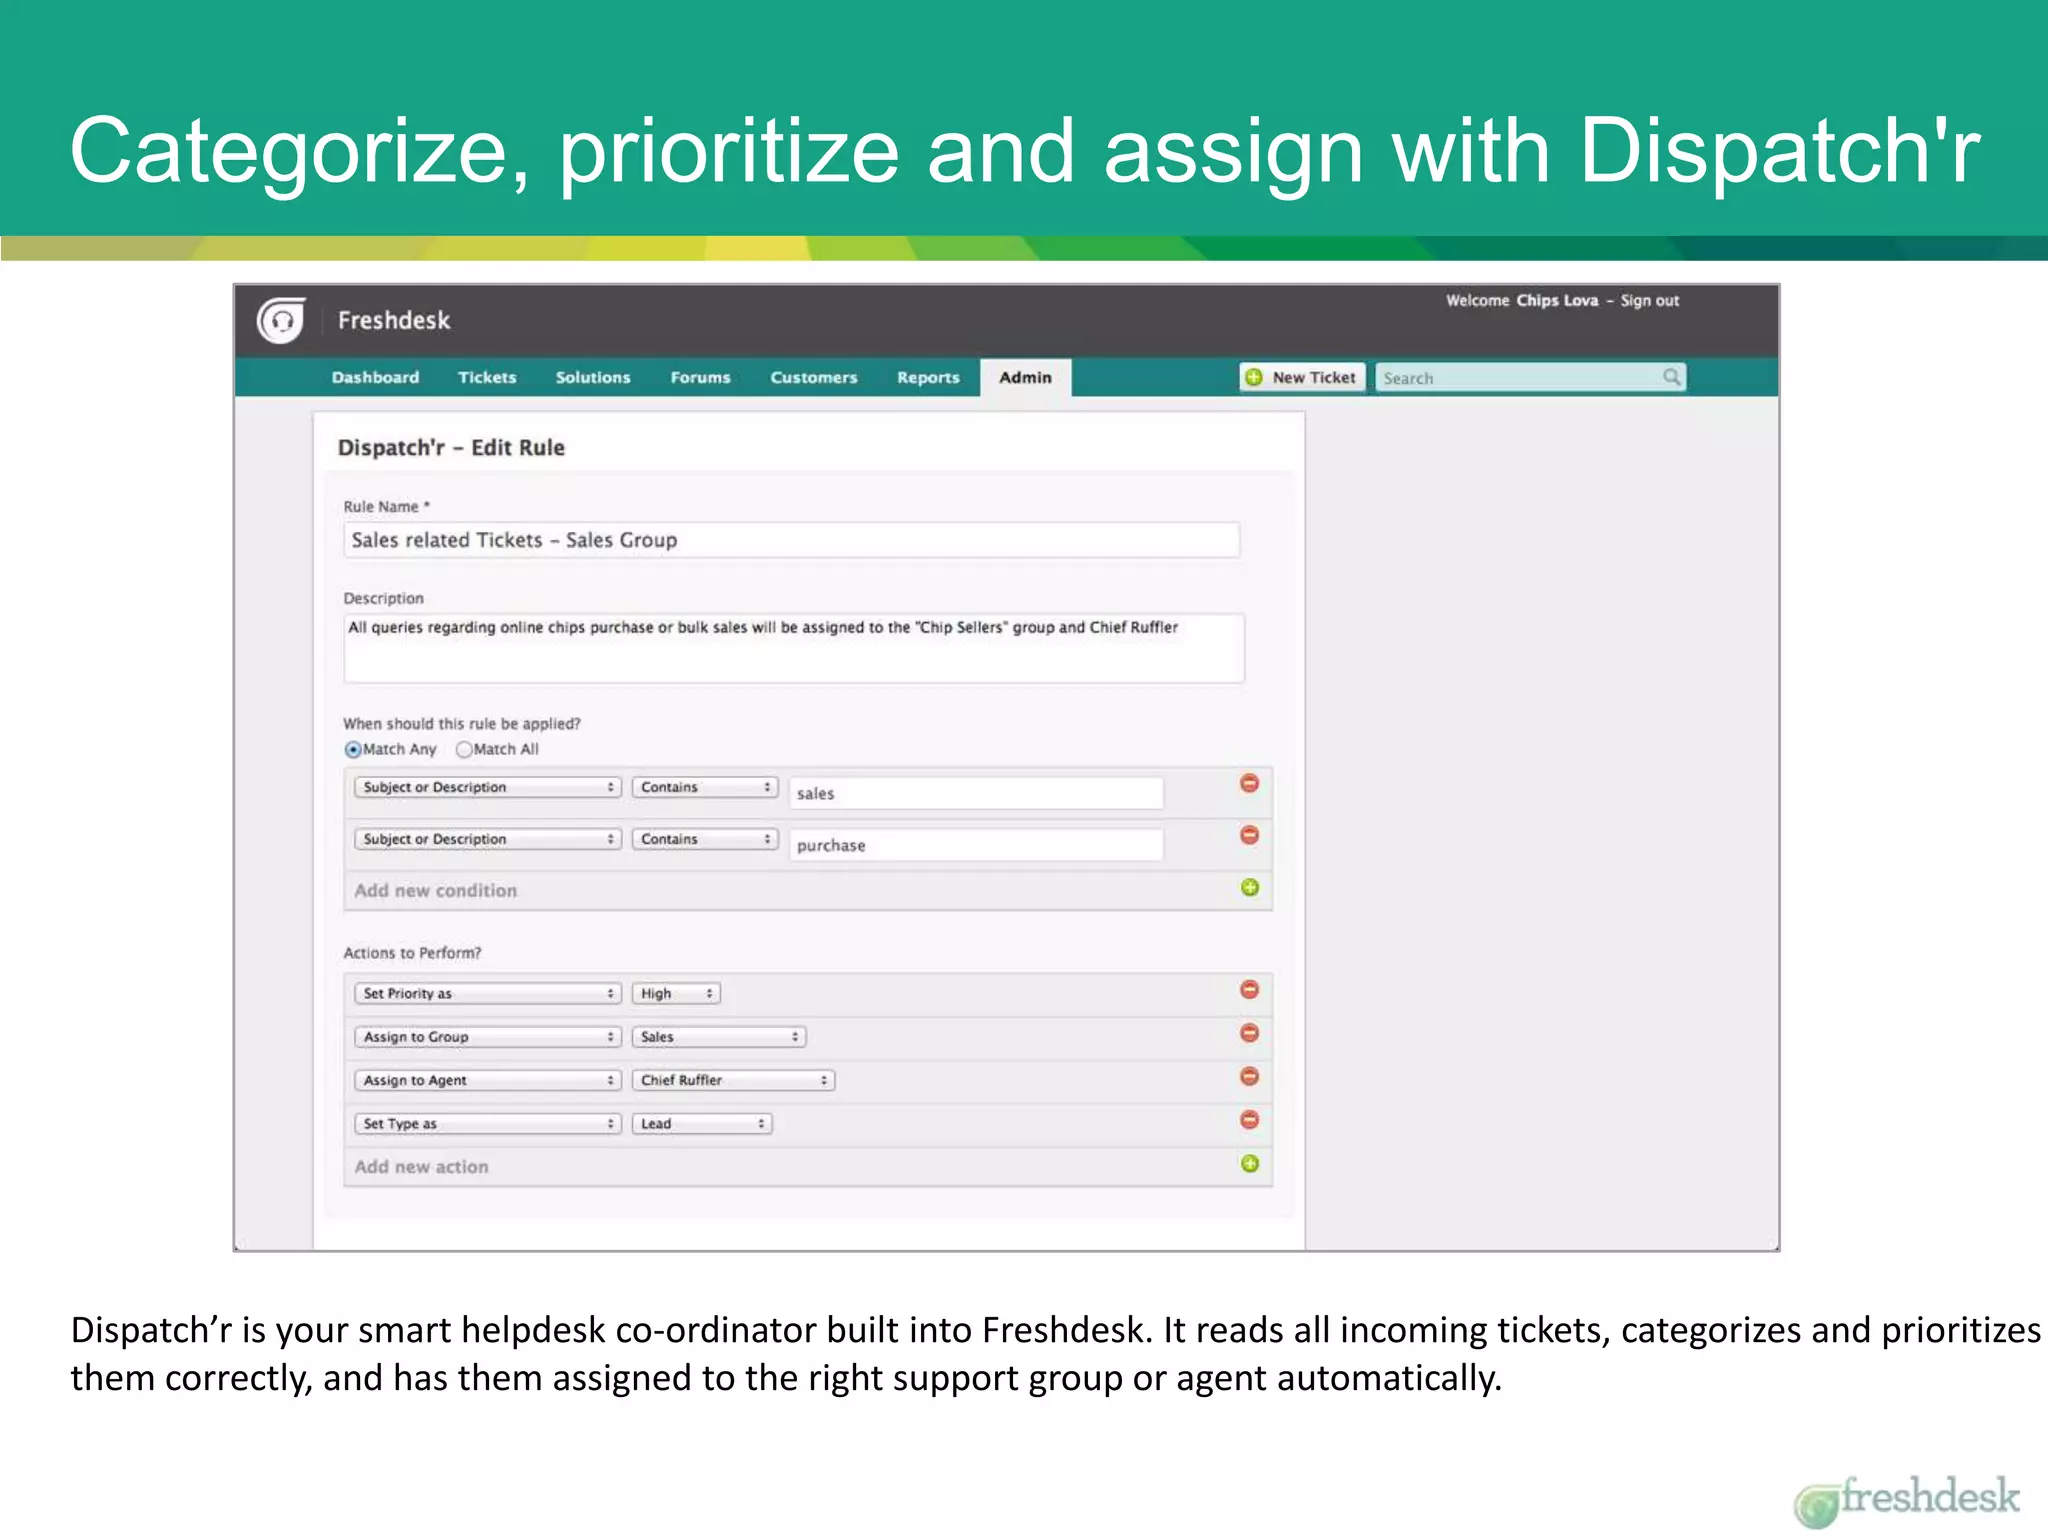
Task: Change the Lead type dropdown
Action: (702, 1124)
